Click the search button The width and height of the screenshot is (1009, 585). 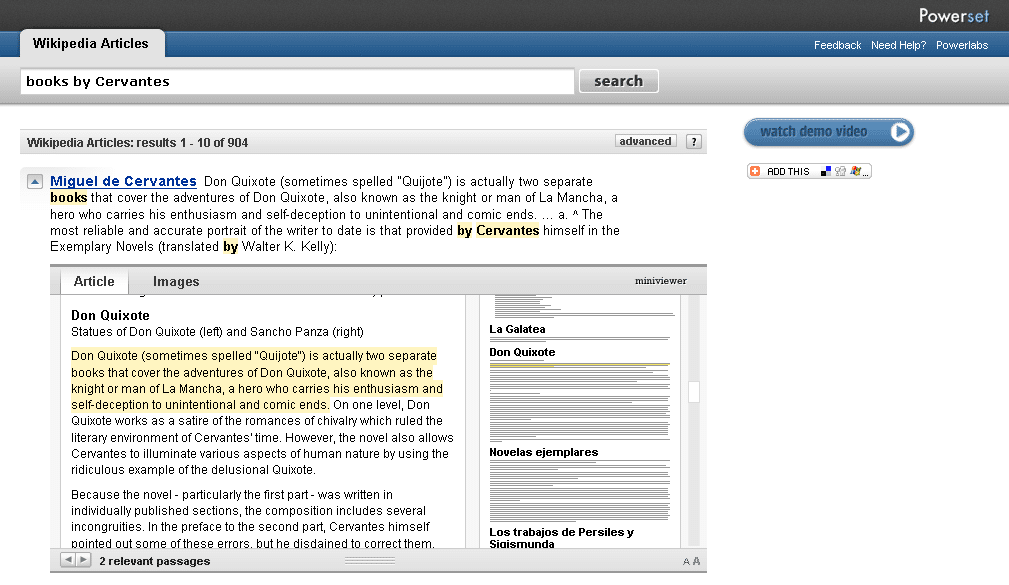coord(618,81)
